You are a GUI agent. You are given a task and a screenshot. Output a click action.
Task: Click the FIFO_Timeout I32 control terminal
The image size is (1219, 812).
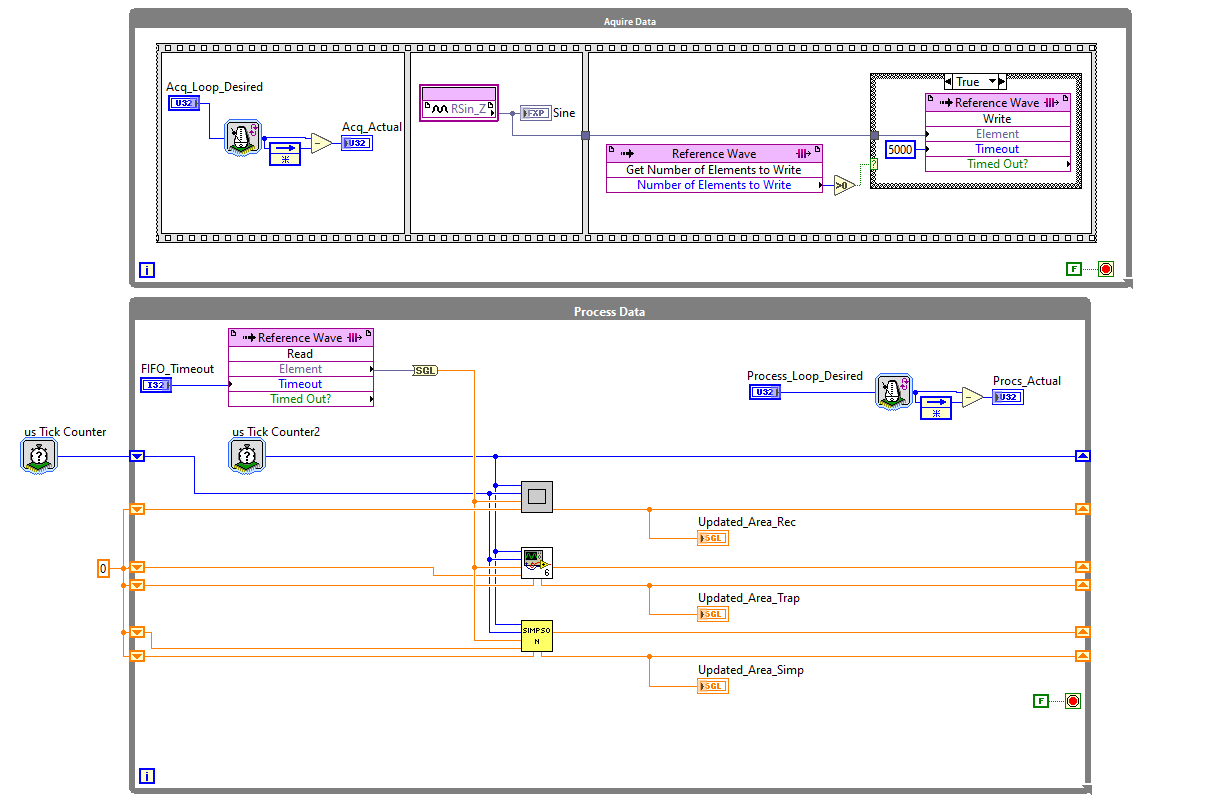pyautogui.click(x=155, y=385)
